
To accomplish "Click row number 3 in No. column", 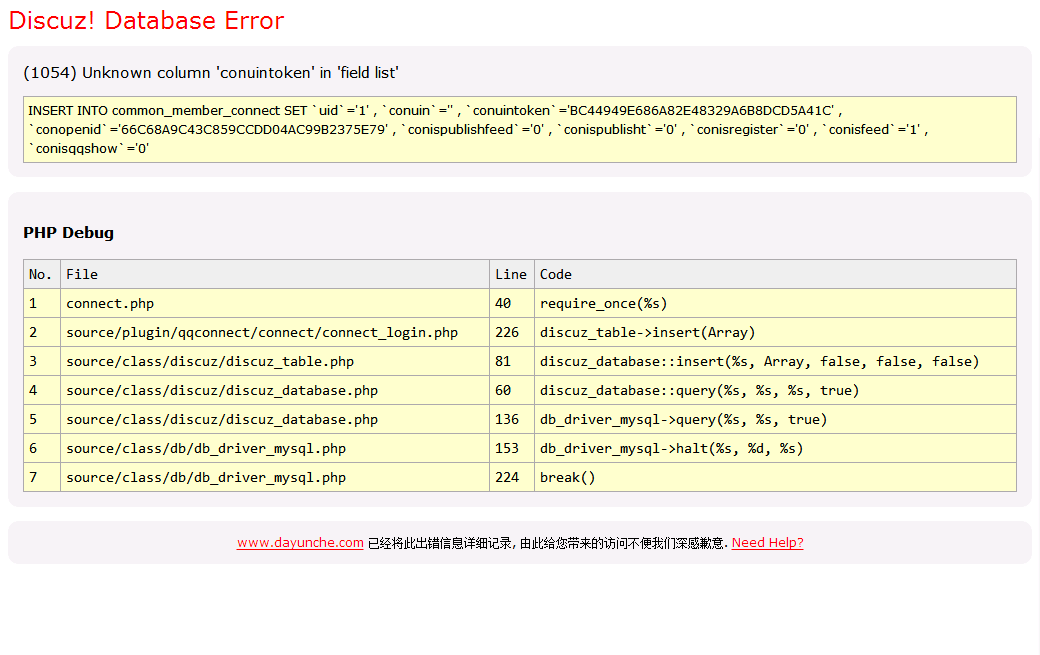I will [x=42, y=361].
